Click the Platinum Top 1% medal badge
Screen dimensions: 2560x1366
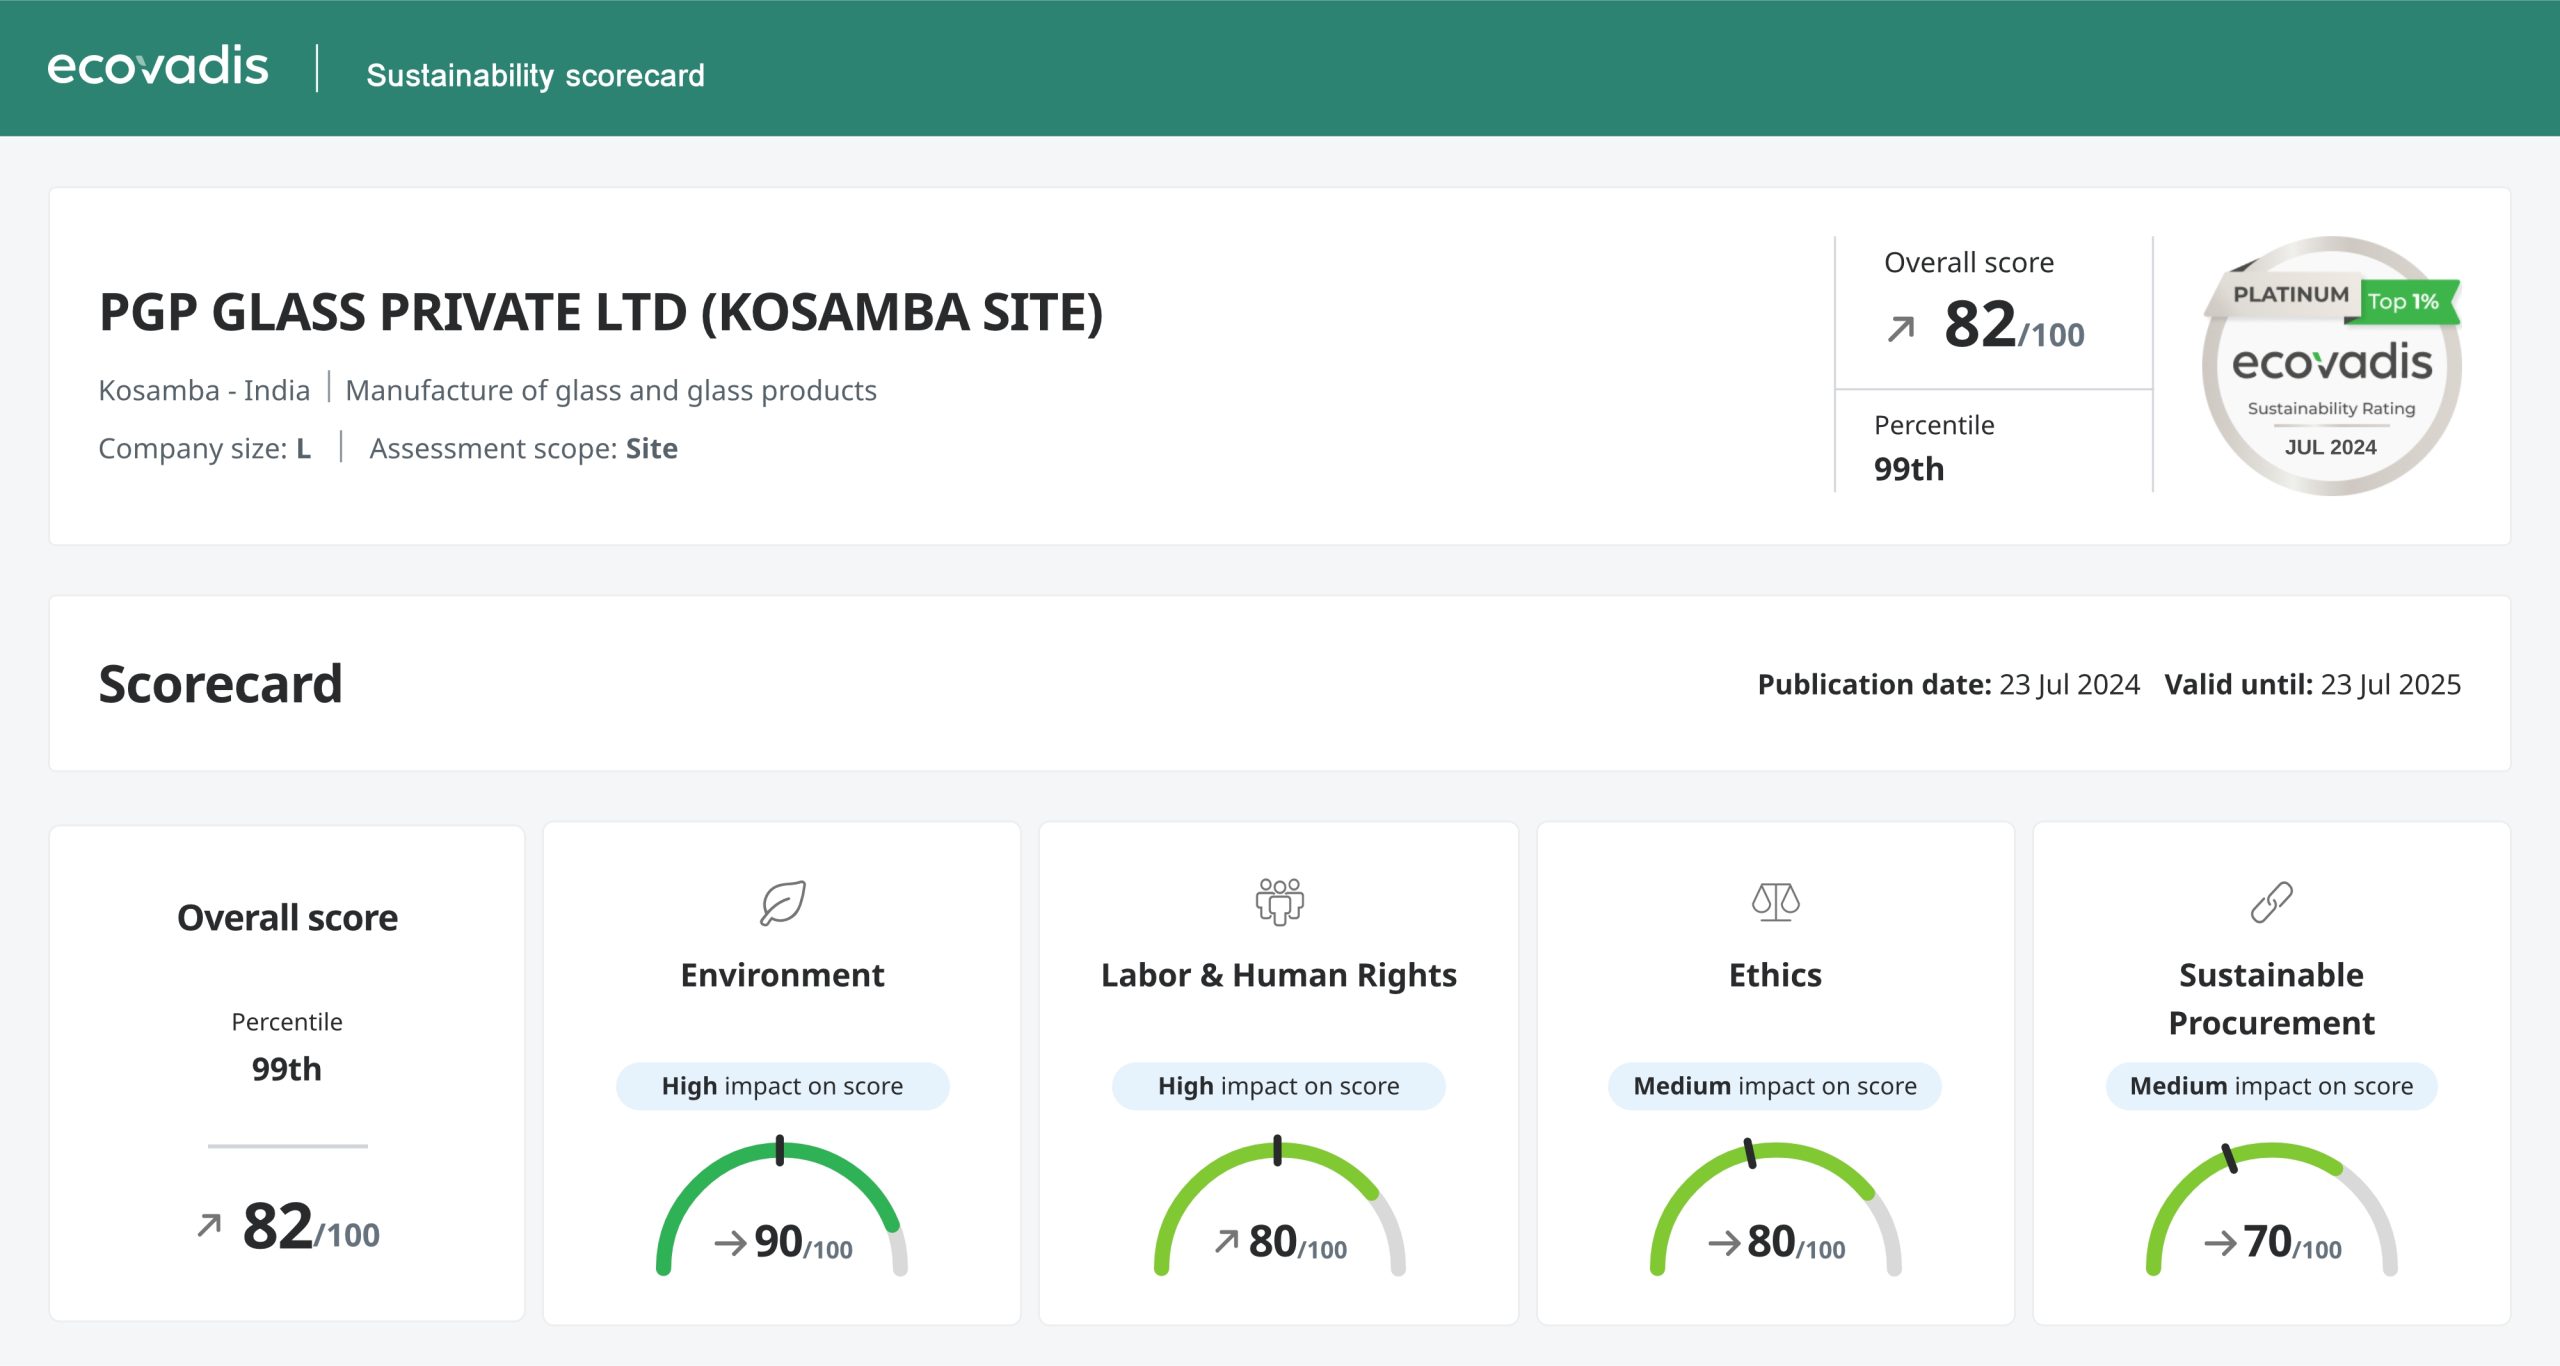[2331, 366]
